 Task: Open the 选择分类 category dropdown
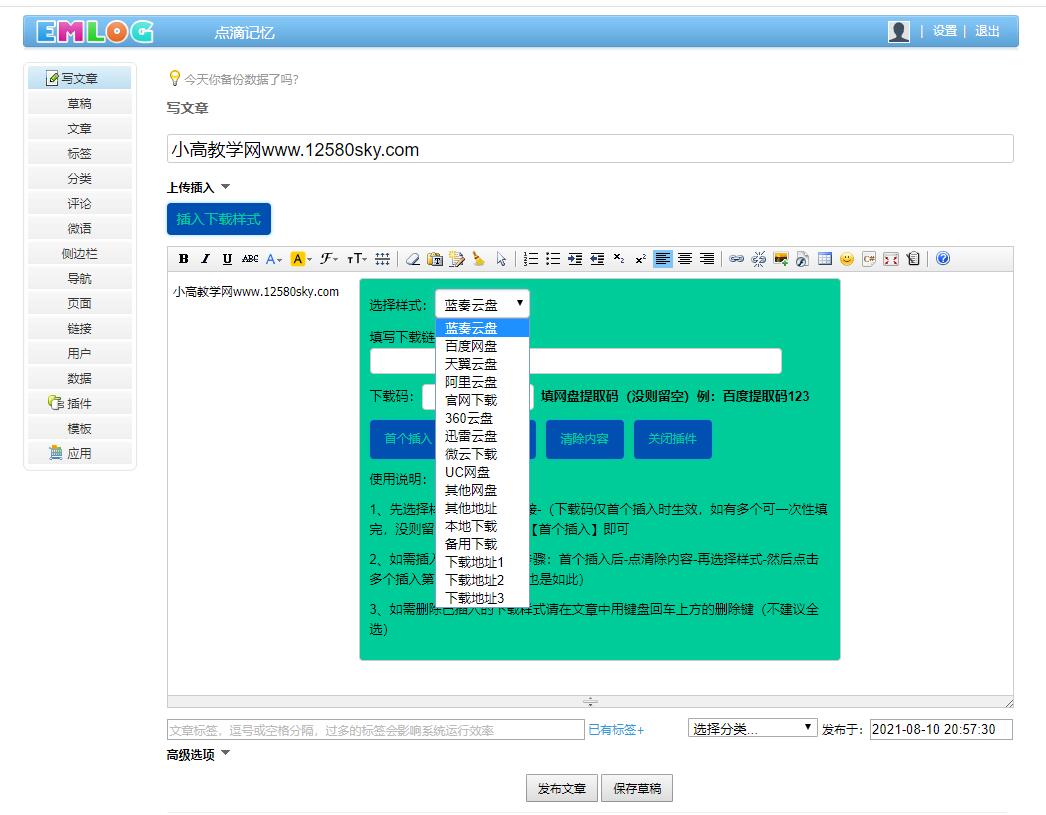coord(752,728)
